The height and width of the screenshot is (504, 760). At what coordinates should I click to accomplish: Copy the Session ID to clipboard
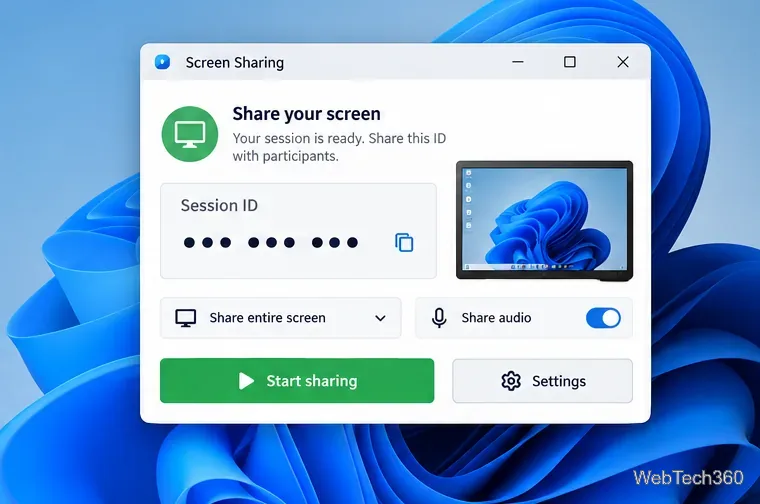point(404,242)
